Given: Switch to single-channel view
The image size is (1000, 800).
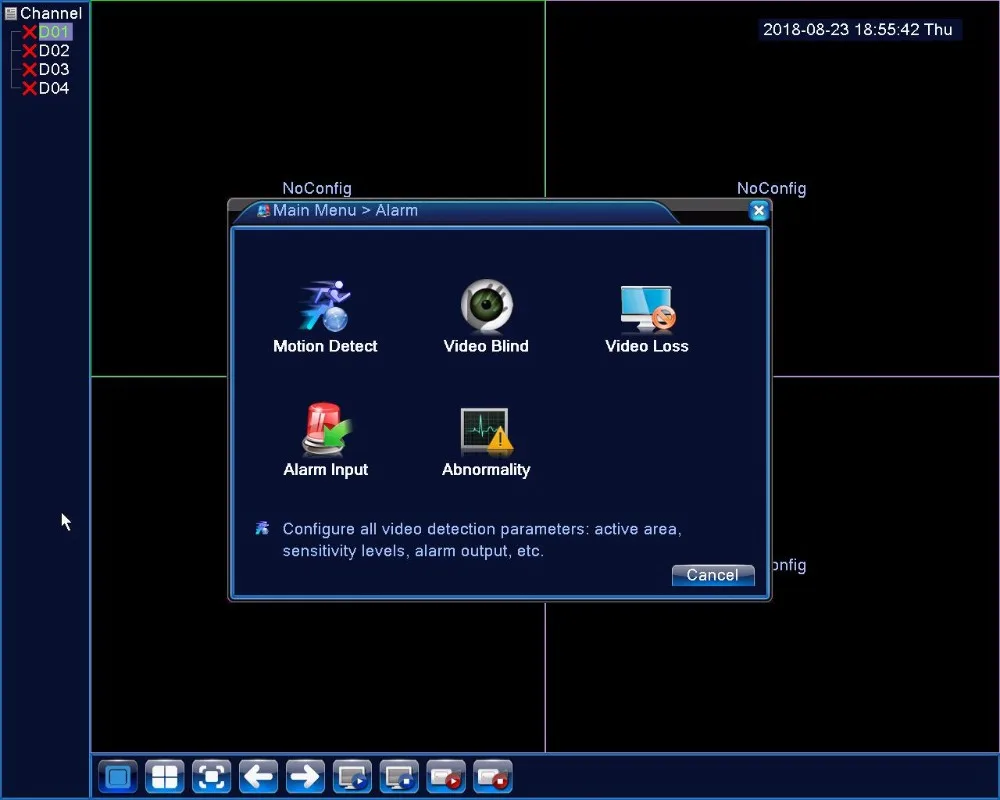Looking at the screenshot, I should pyautogui.click(x=118, y=776).
